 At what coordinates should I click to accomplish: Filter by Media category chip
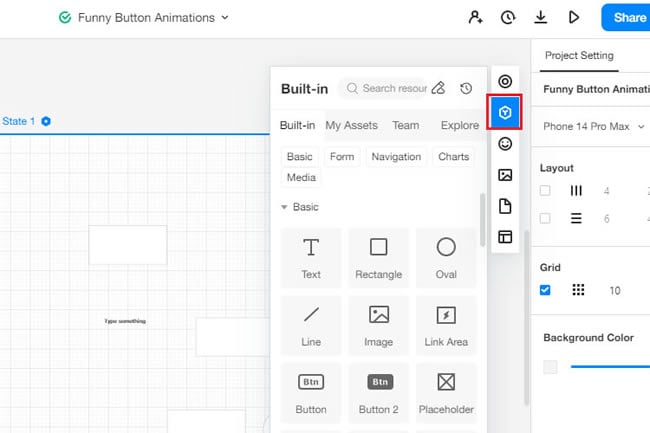tap(301, 177)
